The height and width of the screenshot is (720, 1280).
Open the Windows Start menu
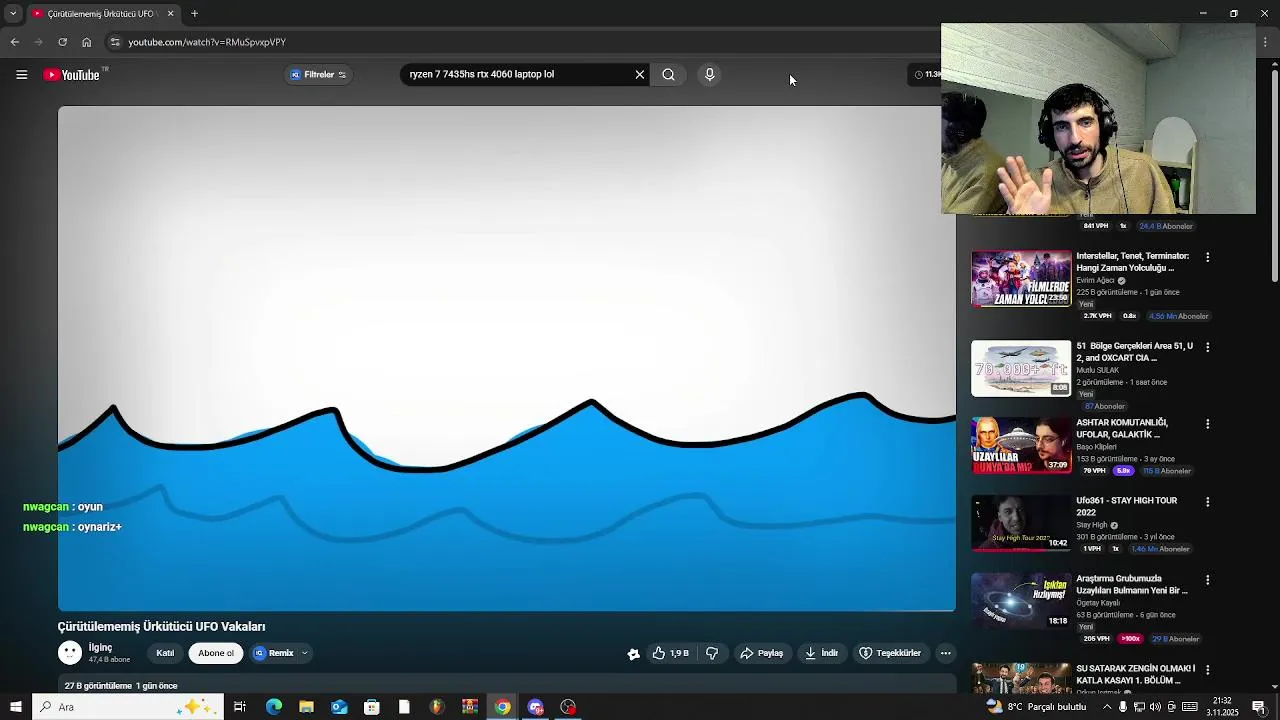coord(15,707)
